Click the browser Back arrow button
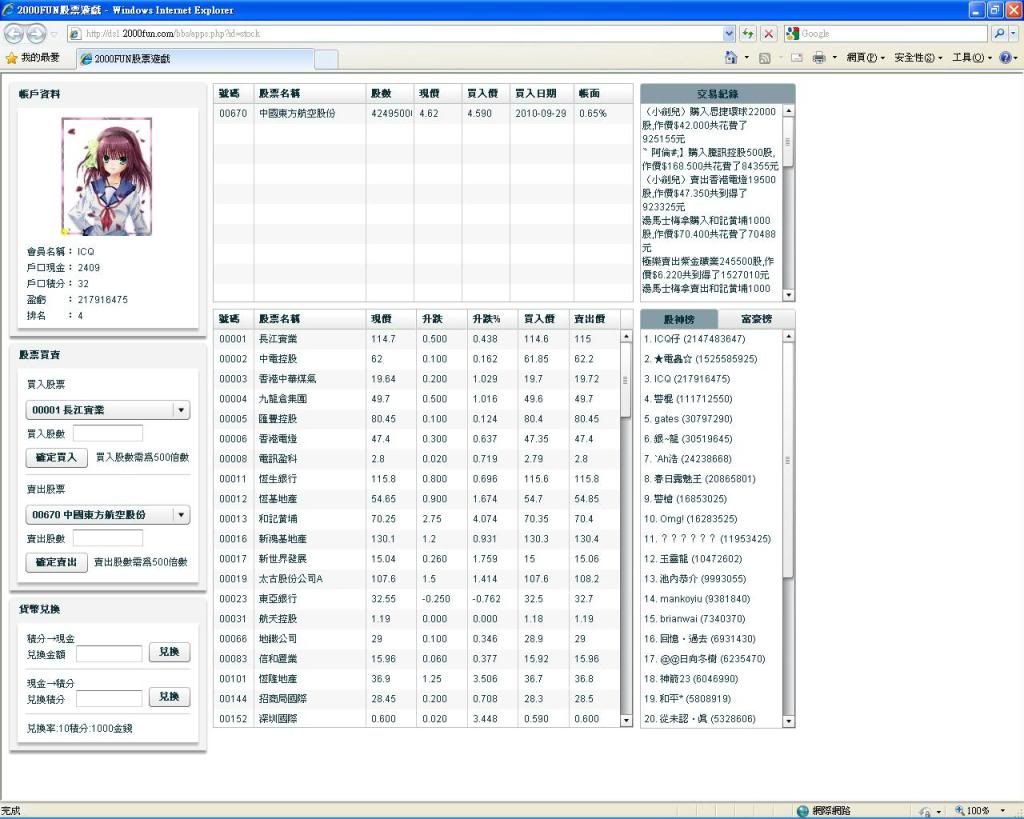Image resolution: width=1024 pixels, height=819 pixels. click(x=14, y=33)
